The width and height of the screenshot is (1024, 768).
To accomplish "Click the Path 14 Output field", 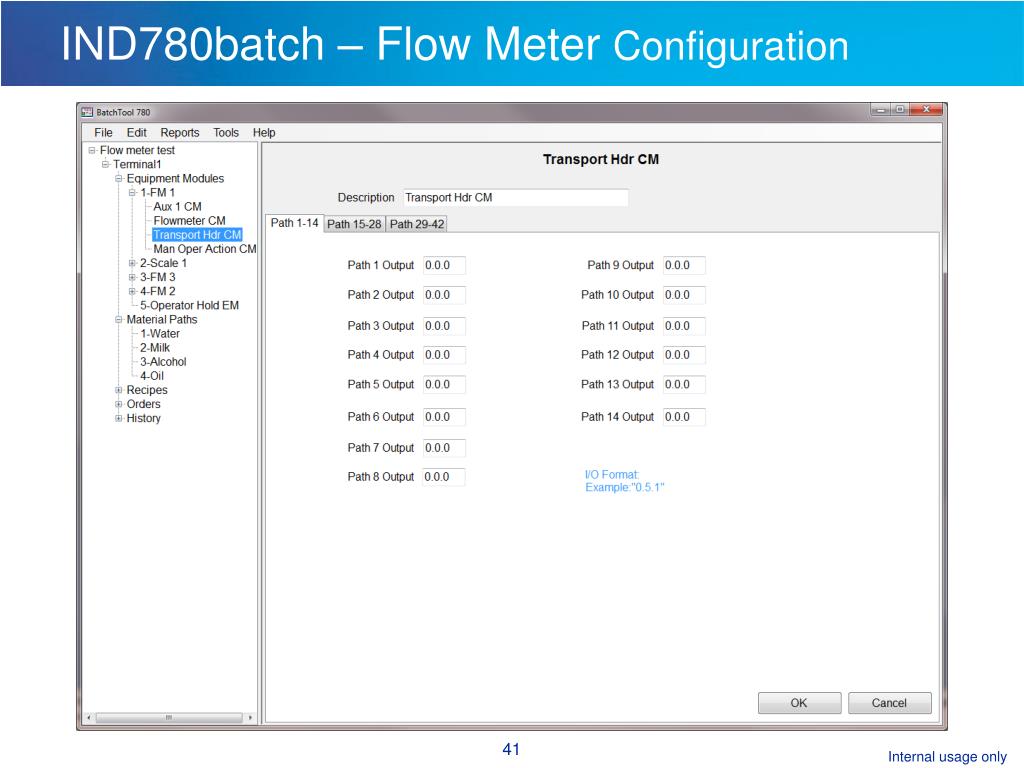I will [684, 417].
